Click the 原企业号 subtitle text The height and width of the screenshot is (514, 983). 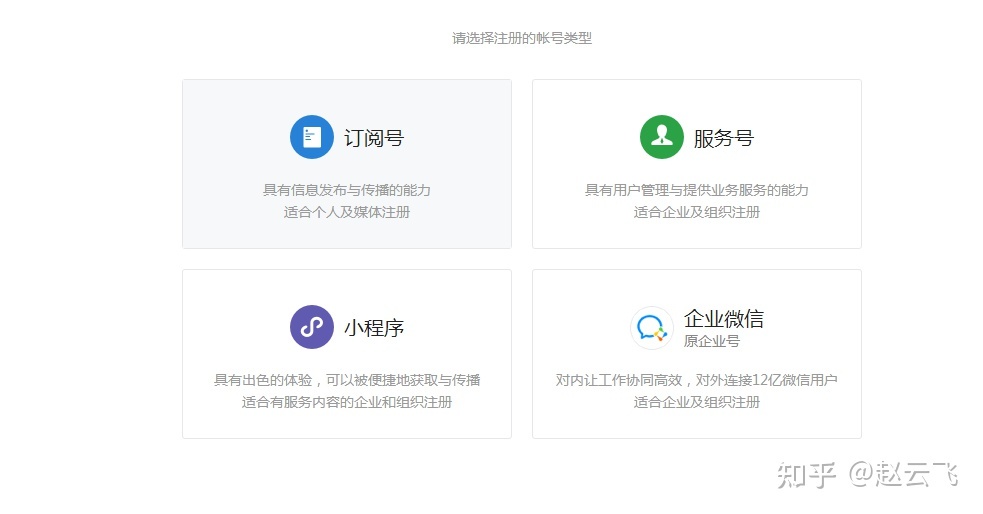712,342
